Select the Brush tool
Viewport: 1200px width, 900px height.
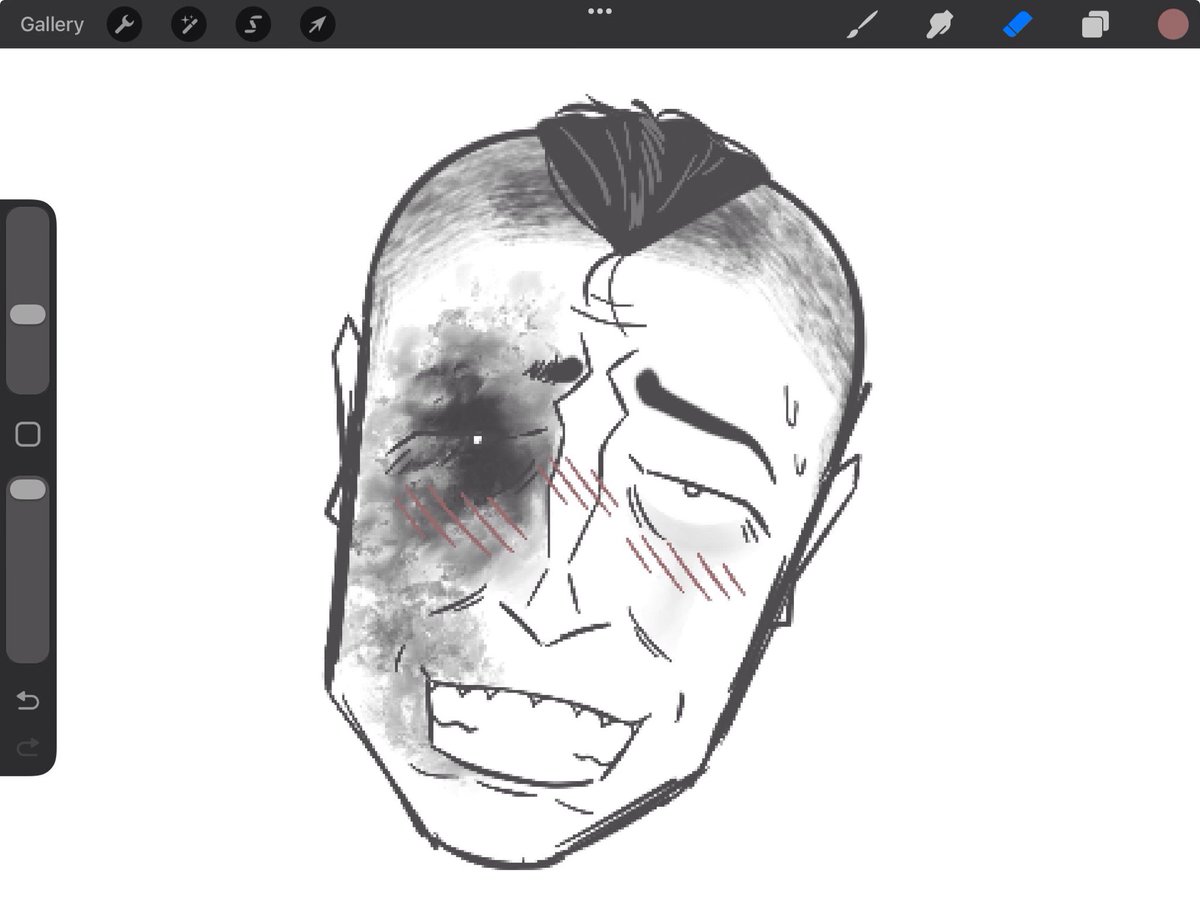tap(861, 25)
